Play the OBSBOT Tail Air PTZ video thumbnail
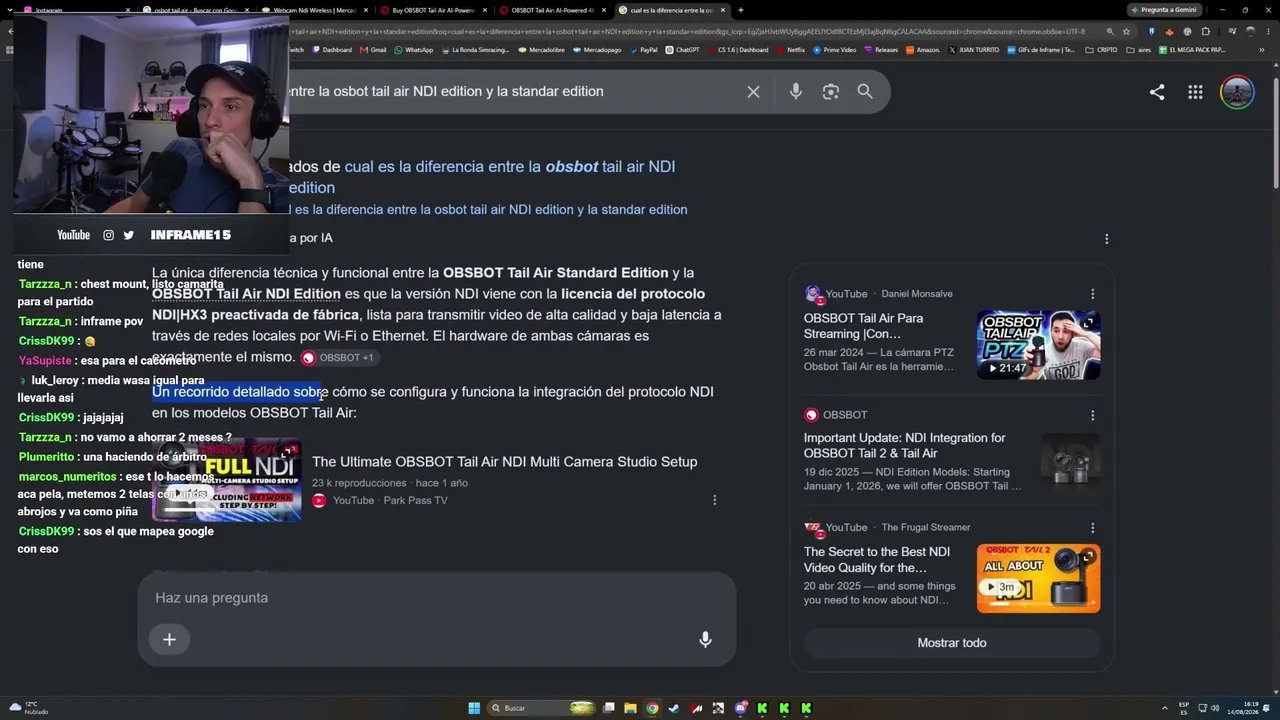This screenshot has height=720, width=1280. coord(1038,345)
